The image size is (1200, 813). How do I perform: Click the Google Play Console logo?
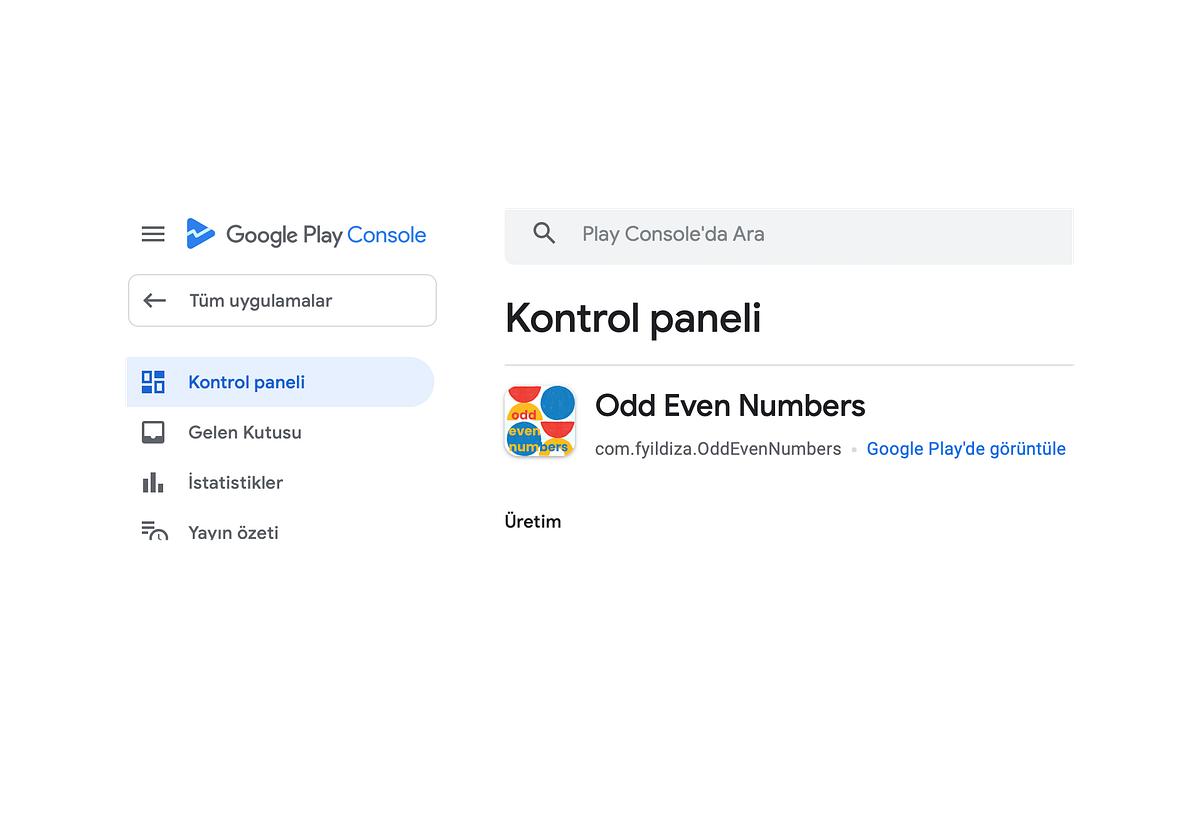tap(306, 234)
